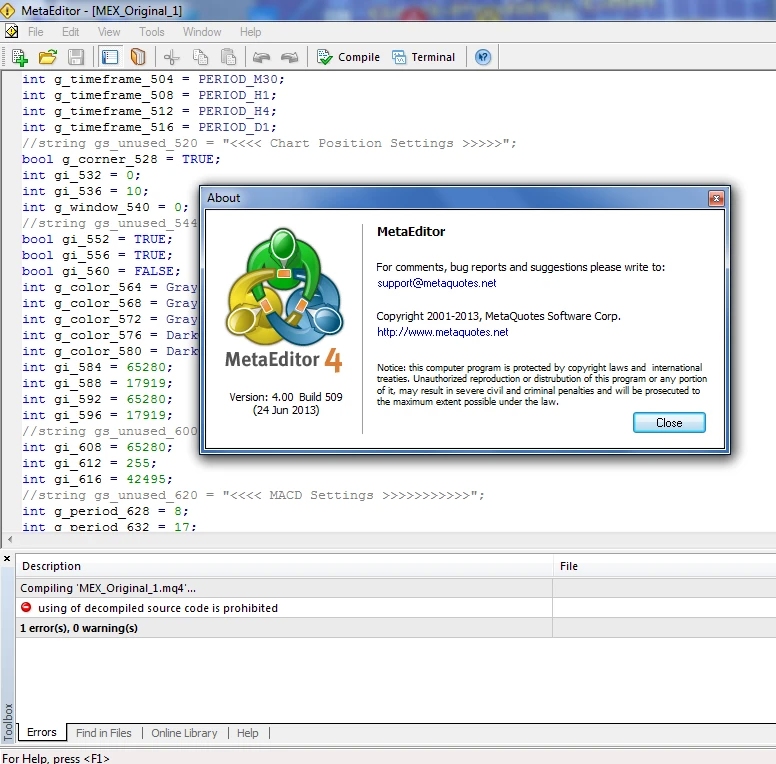Viewport: 776px width, 764px height.
Task: Click the Chart Position Settings comment line
Action: pyautogui.click(x=269, y=143)
